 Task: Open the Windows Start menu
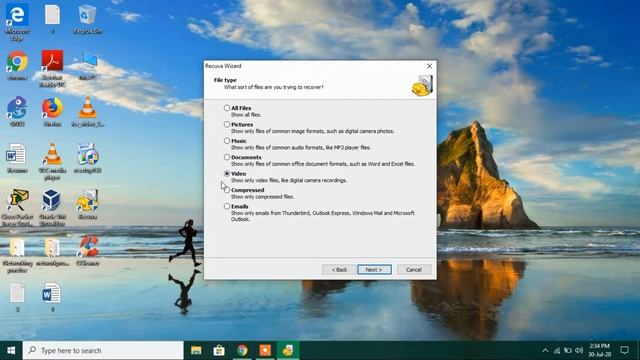tap(11, 351)
